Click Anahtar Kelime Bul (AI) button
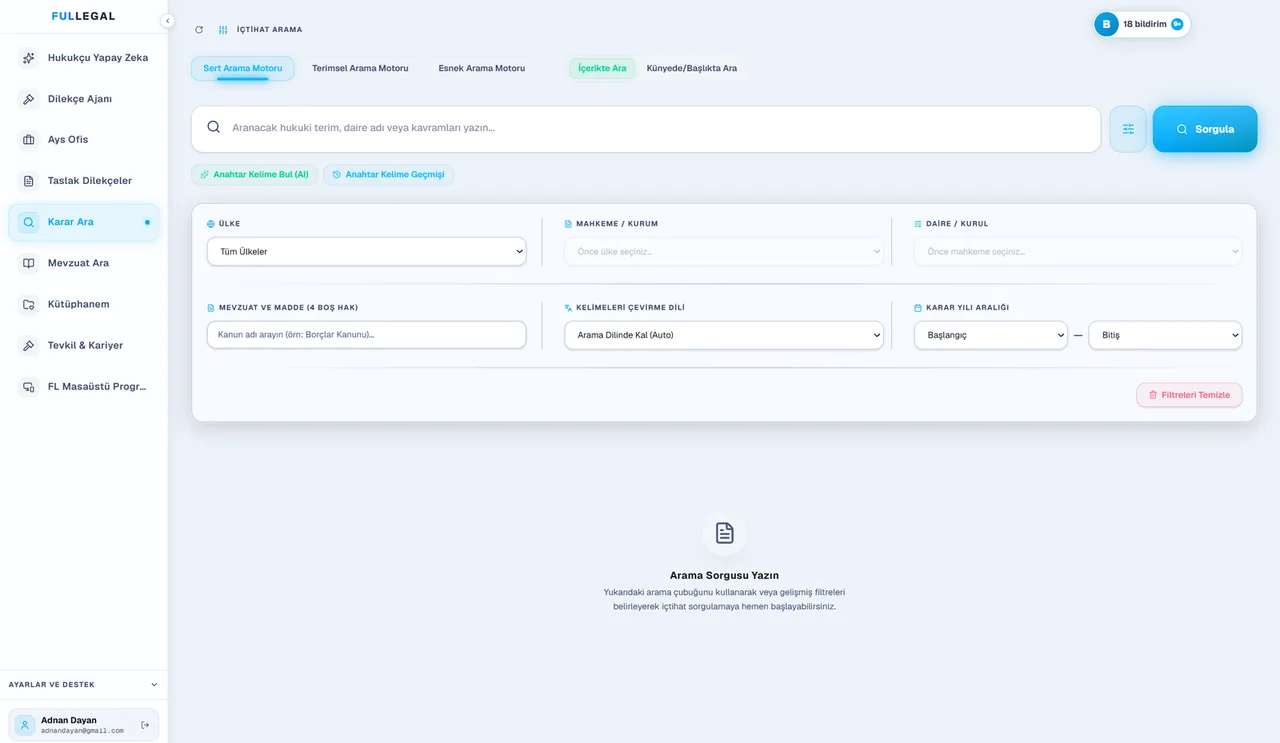 [254, 175]
